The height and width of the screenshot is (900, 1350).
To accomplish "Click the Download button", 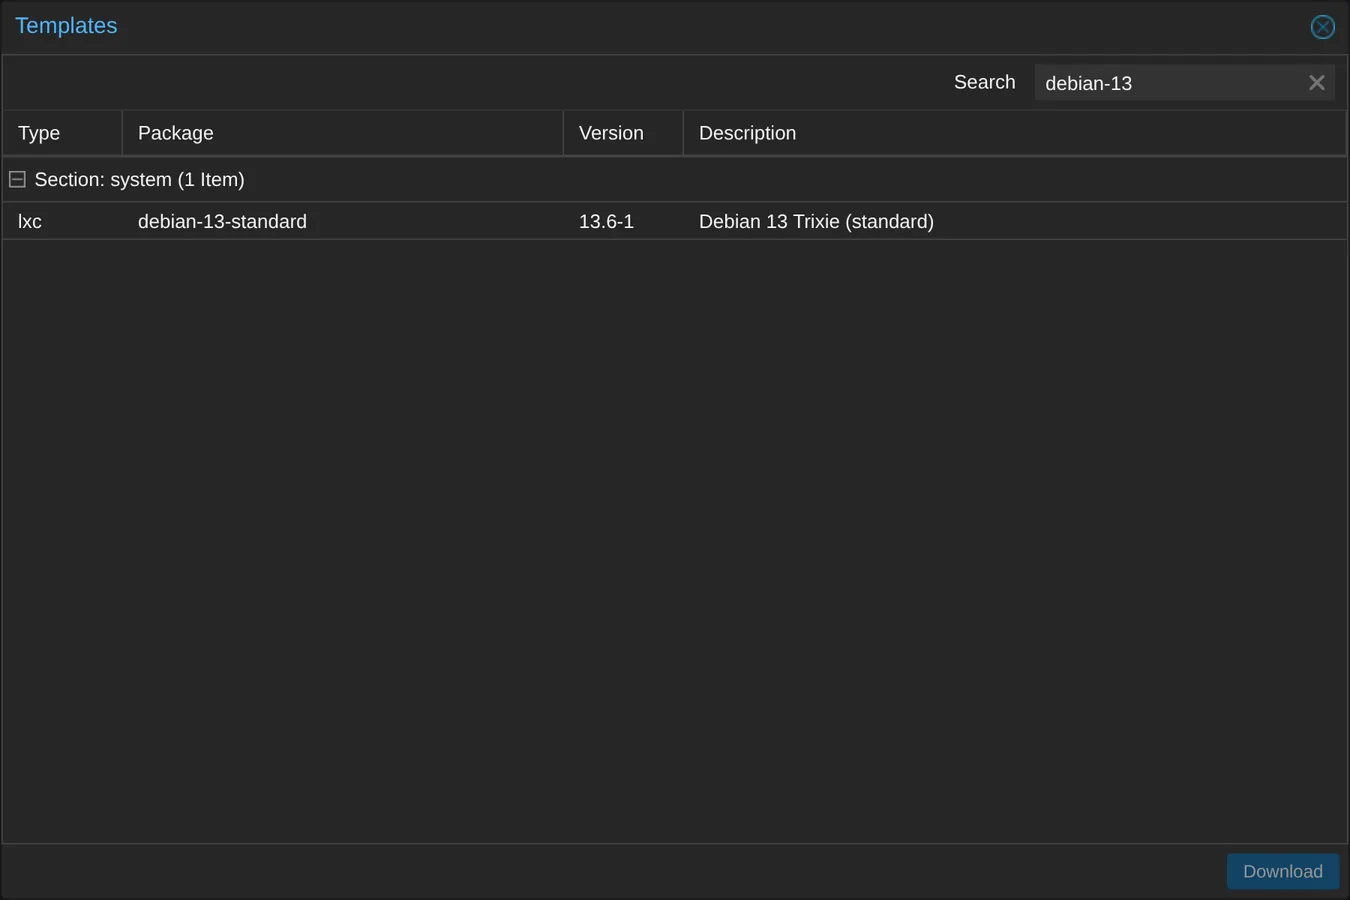I will click(1283, 872).
